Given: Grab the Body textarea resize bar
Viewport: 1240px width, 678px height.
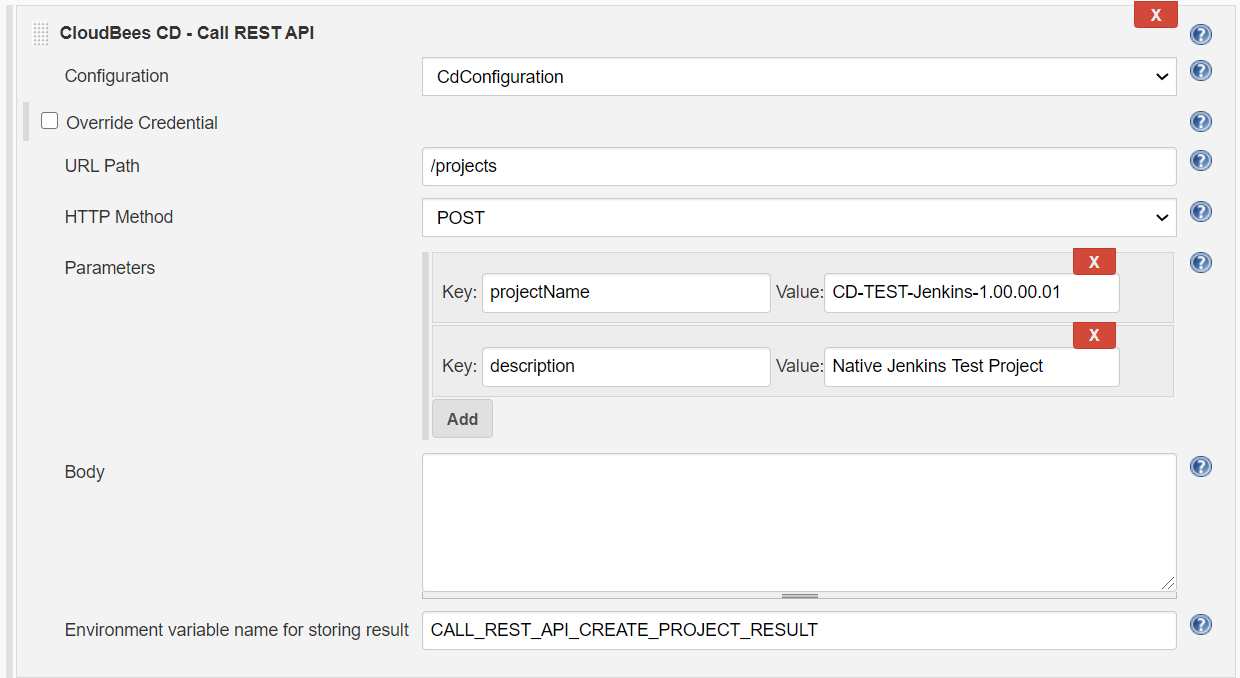Looking at the screenshot, I should [x=799, y=596].
